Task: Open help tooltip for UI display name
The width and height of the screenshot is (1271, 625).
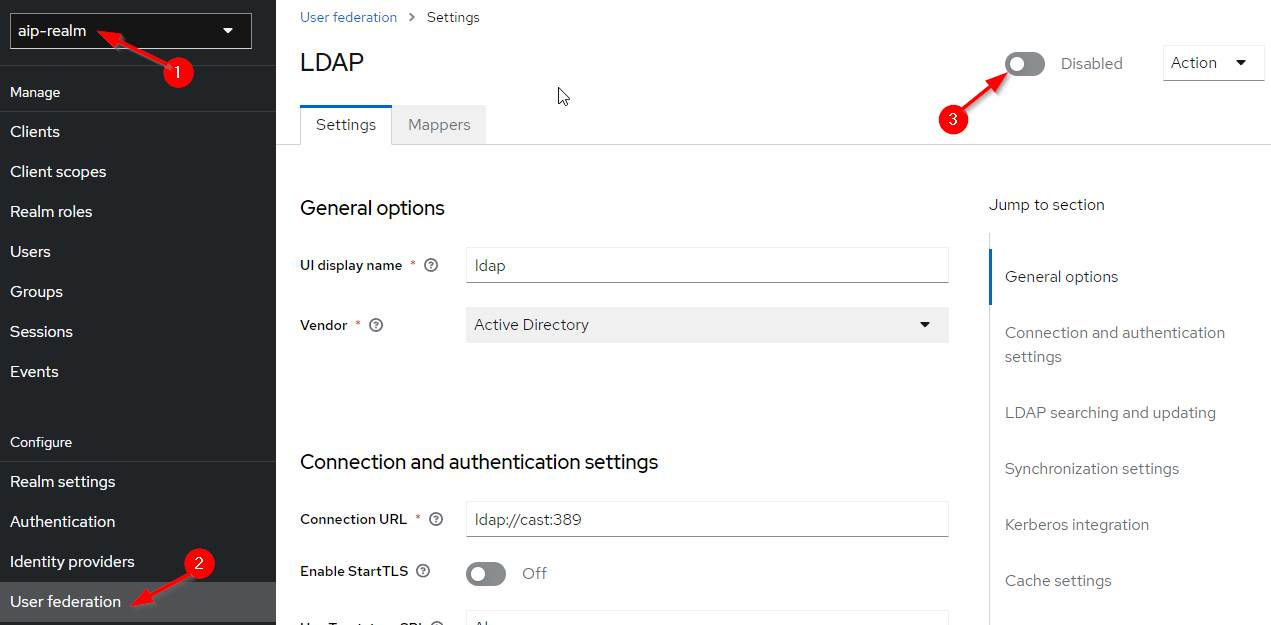Action: [x=430, y=265]
